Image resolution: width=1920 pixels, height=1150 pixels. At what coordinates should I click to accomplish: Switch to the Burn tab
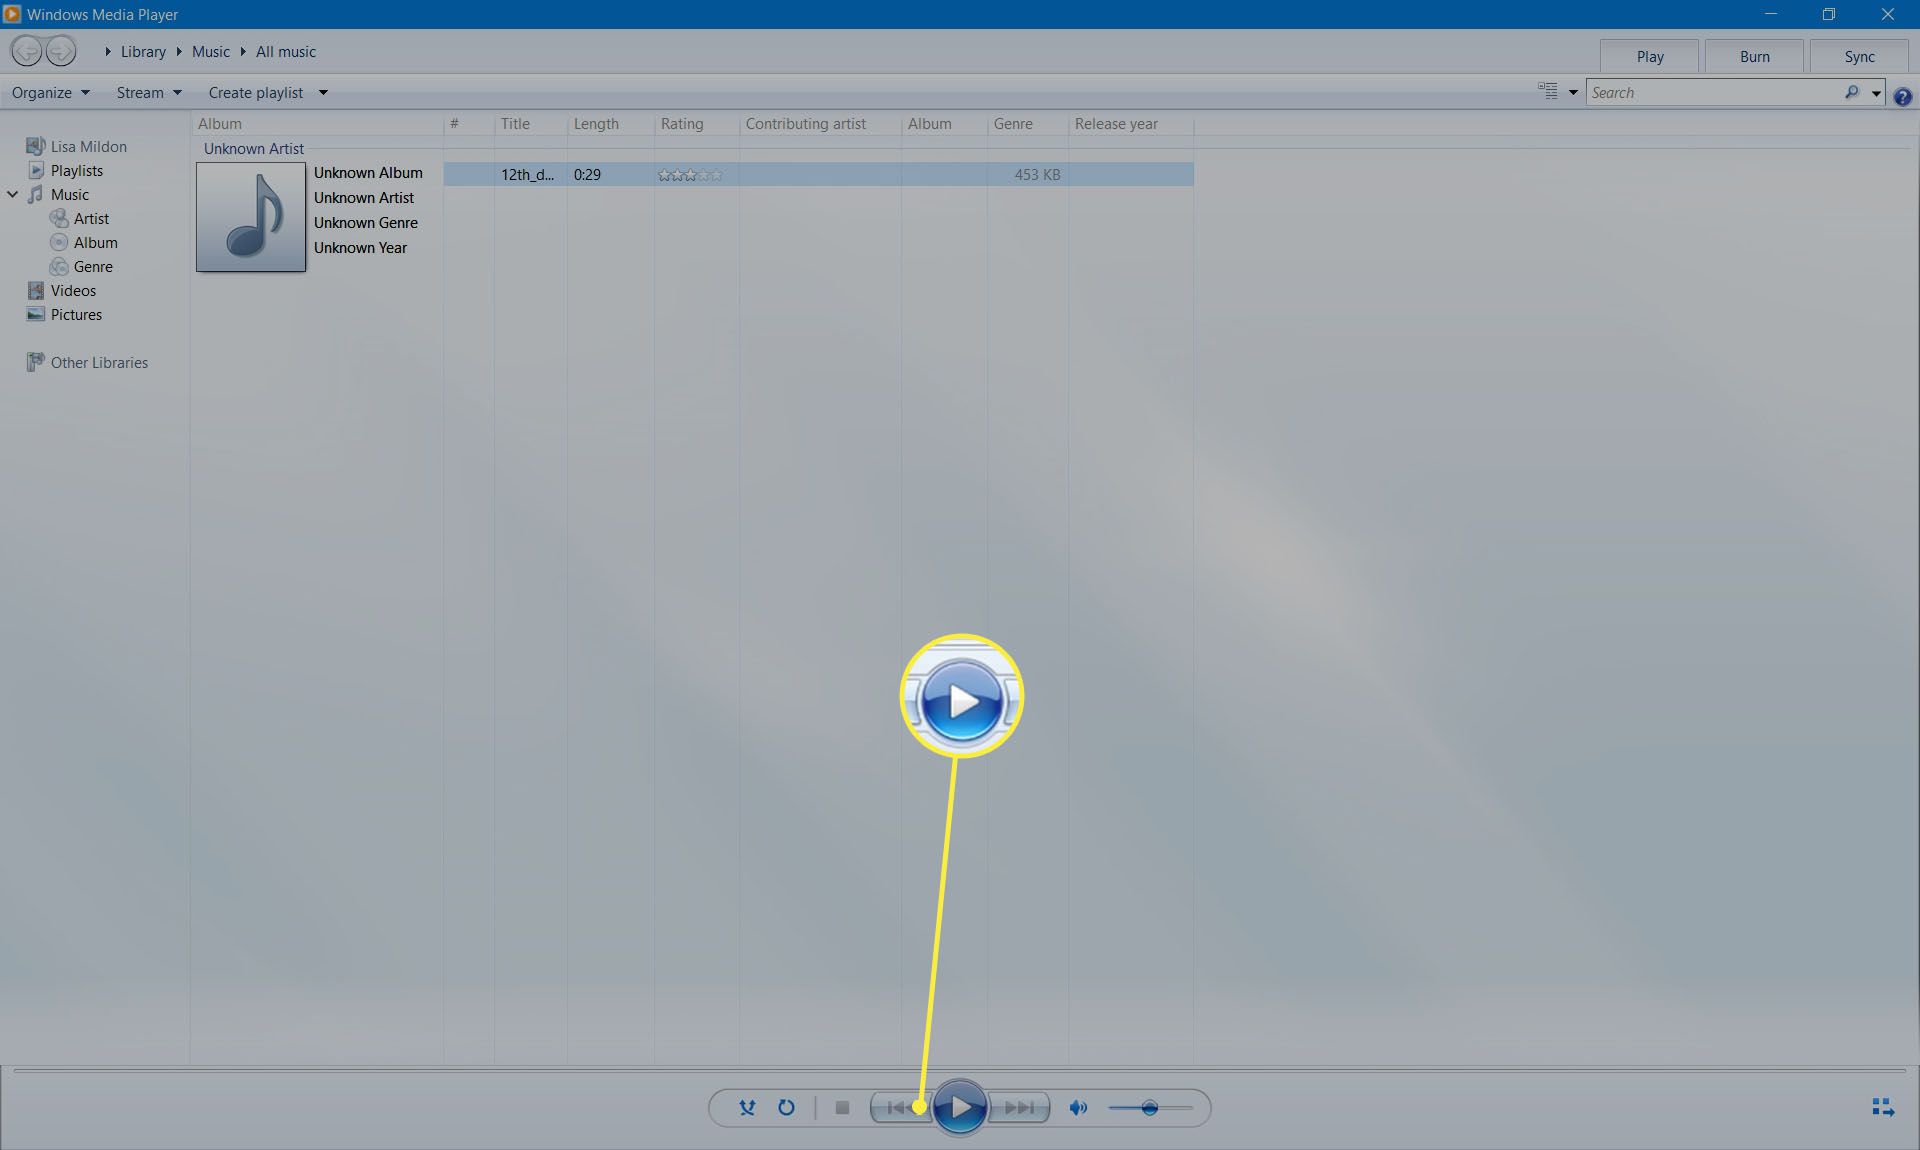click(1755, 57)
